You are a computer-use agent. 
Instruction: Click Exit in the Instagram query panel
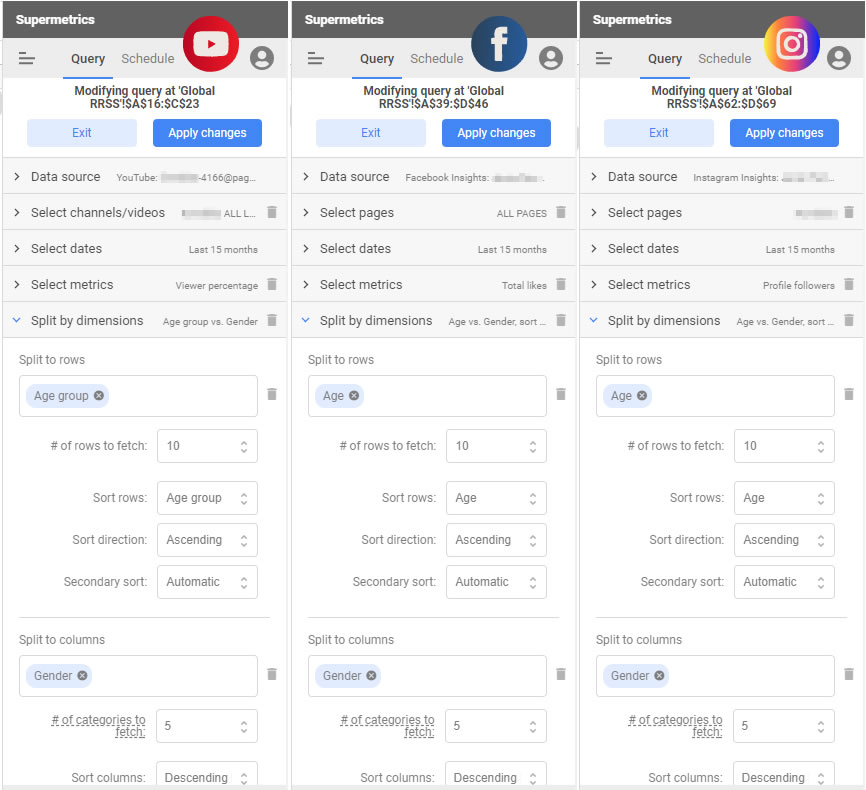tap(658, 133)
